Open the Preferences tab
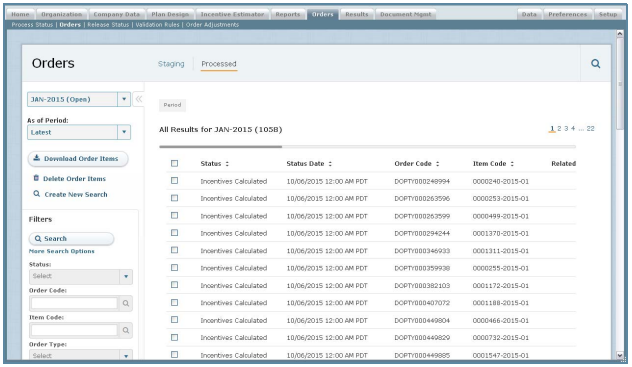Viewport: 632px width, 367px height. pos(568,14)
